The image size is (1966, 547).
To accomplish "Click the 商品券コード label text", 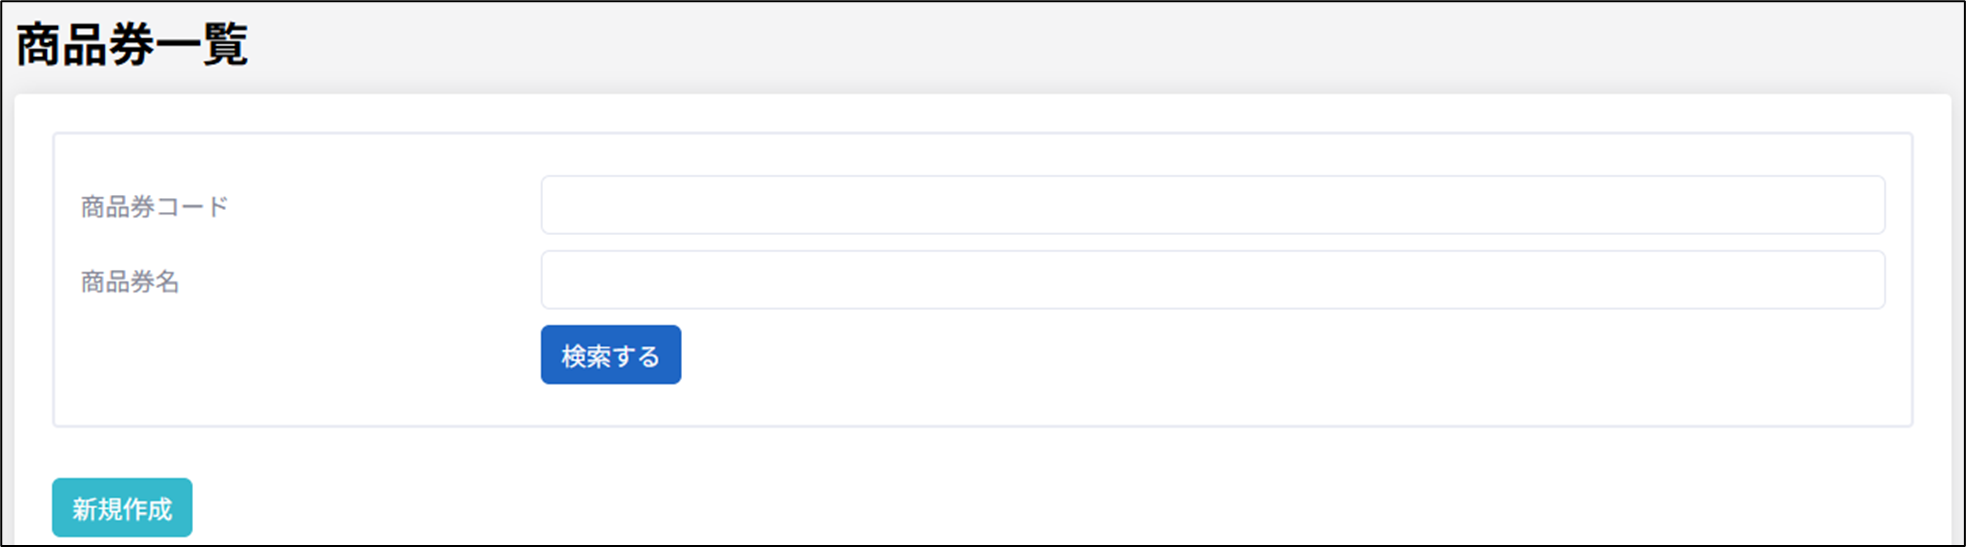I will tap(155, 207).
